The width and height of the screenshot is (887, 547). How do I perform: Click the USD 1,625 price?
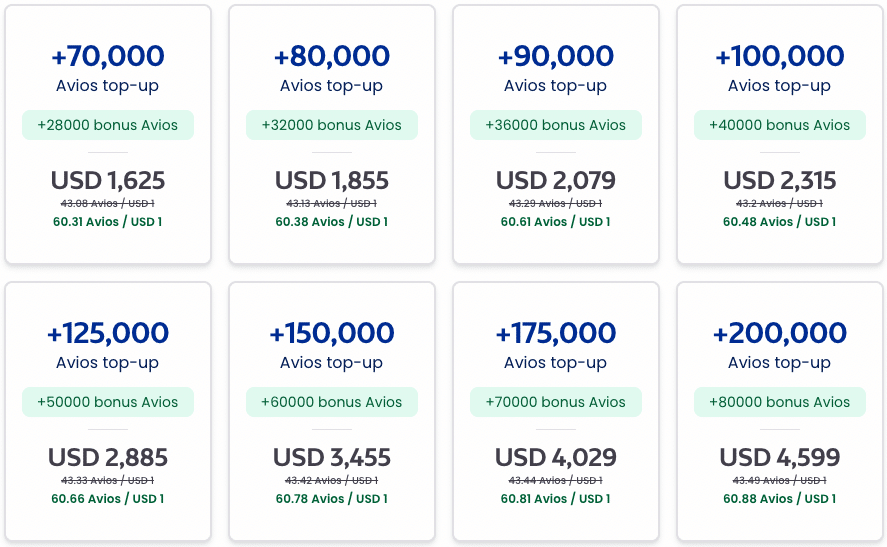coord(108,181)
